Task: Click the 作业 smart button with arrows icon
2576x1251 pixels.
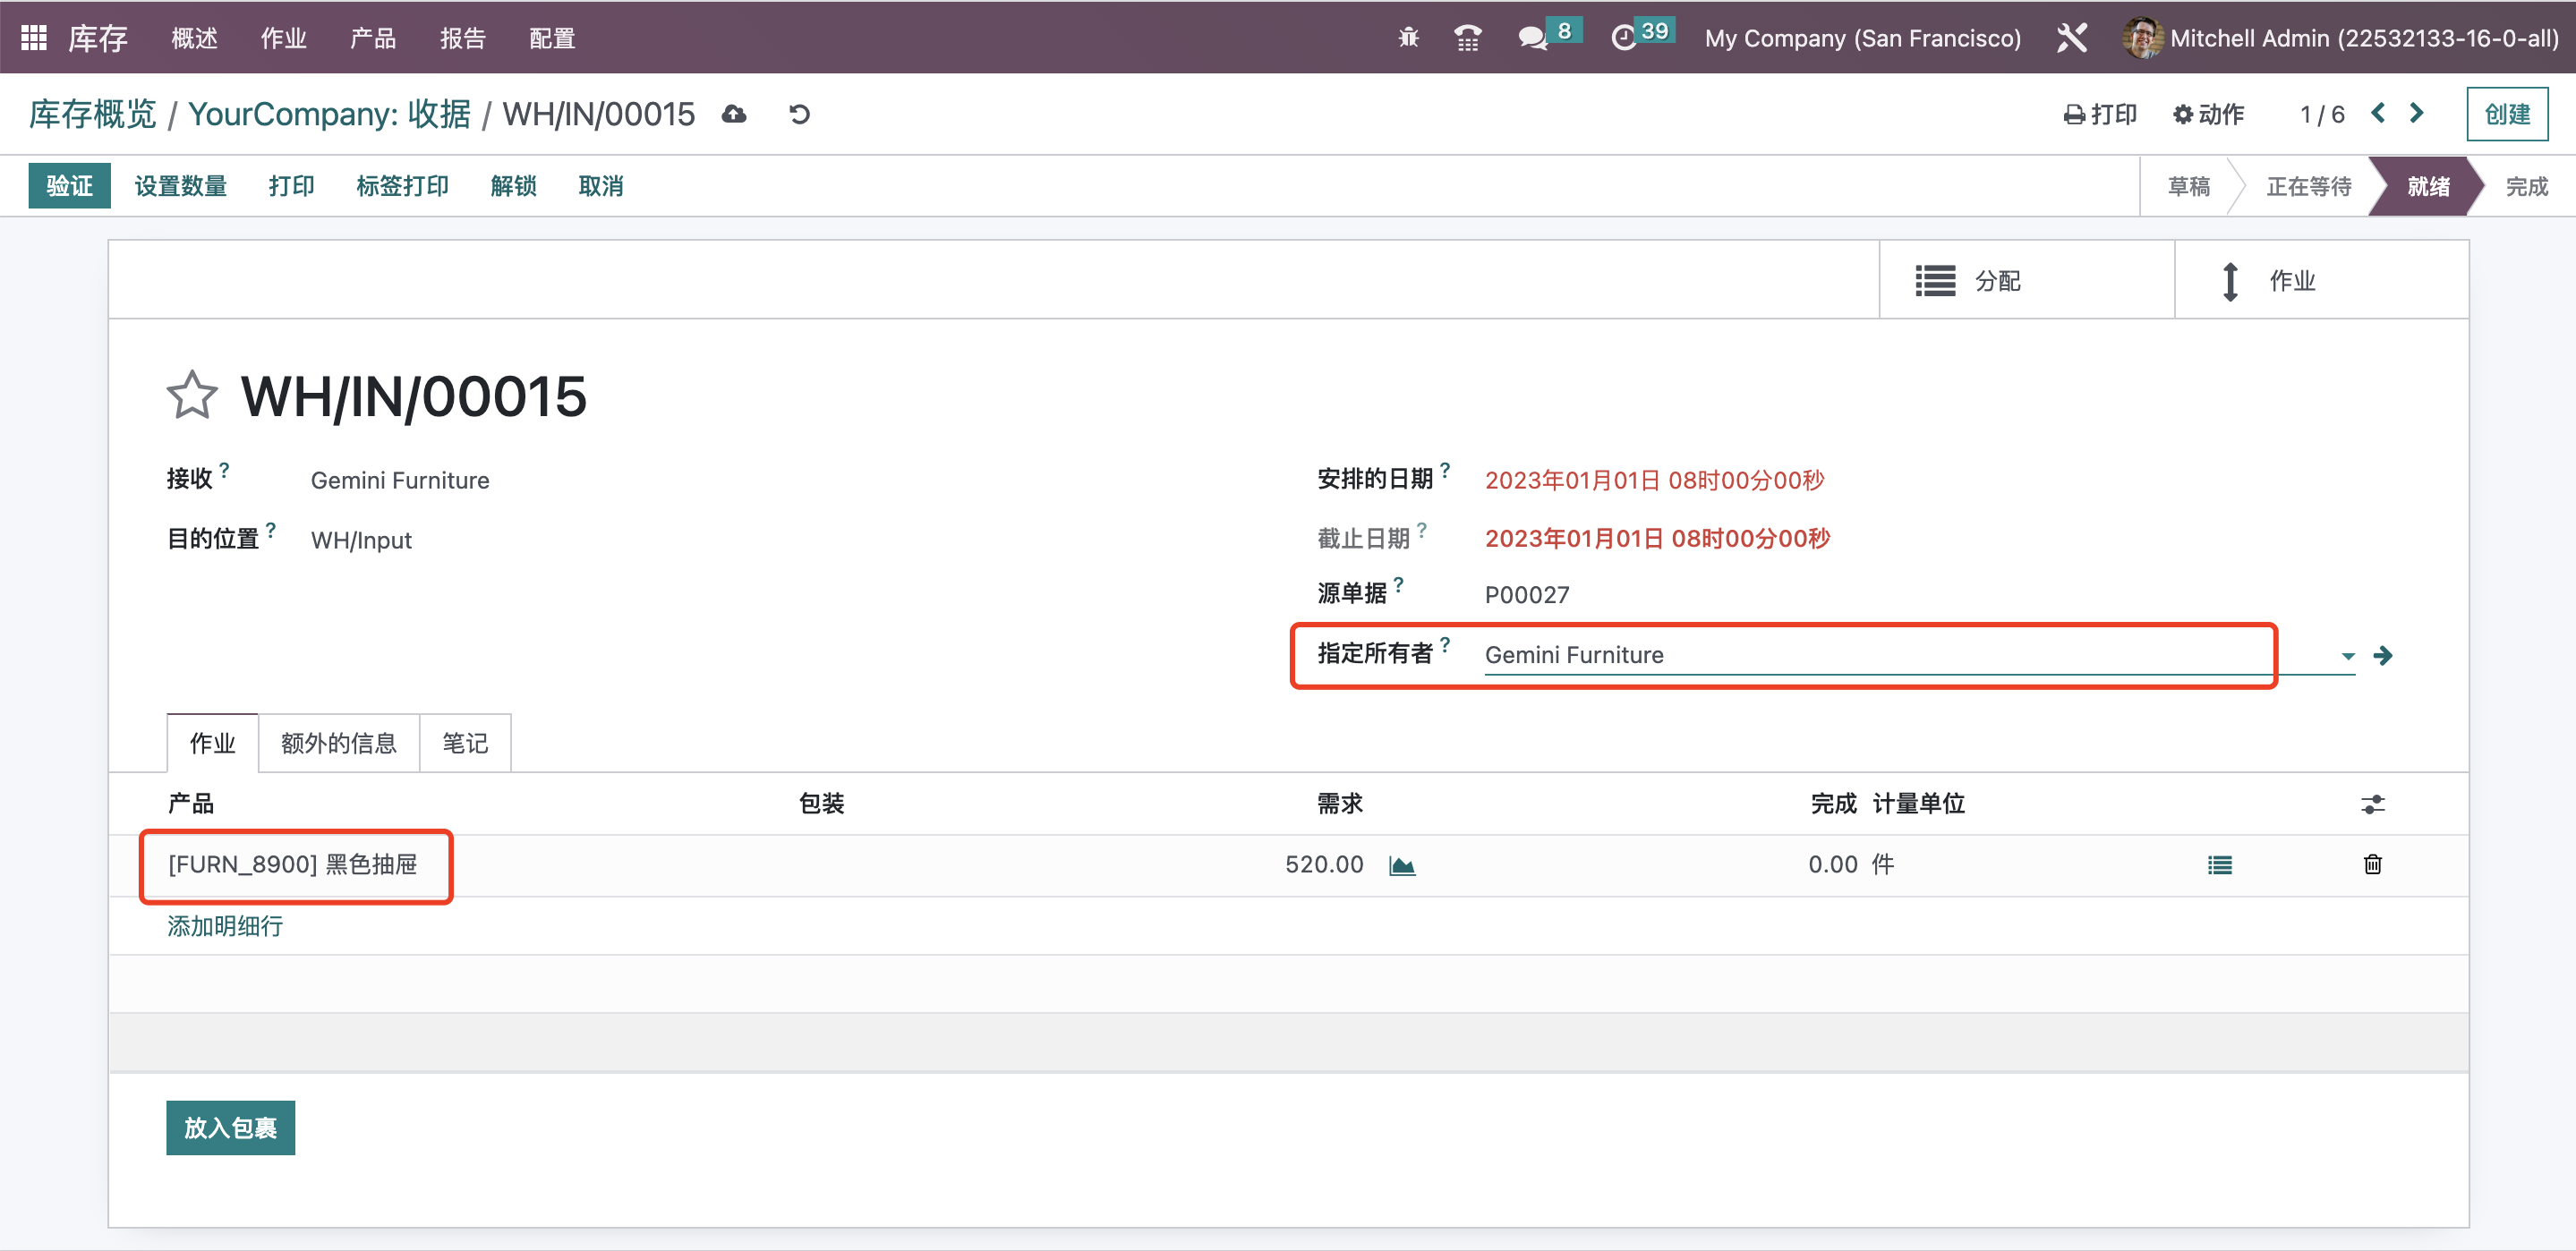Action: [x=2322, y=280]
